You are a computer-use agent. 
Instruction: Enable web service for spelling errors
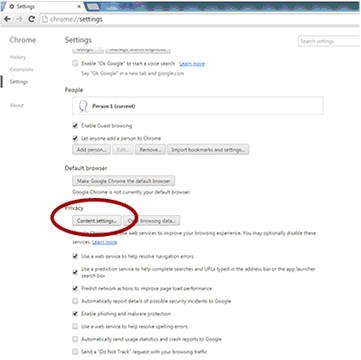pyautogui.click(x=75, y=326)
